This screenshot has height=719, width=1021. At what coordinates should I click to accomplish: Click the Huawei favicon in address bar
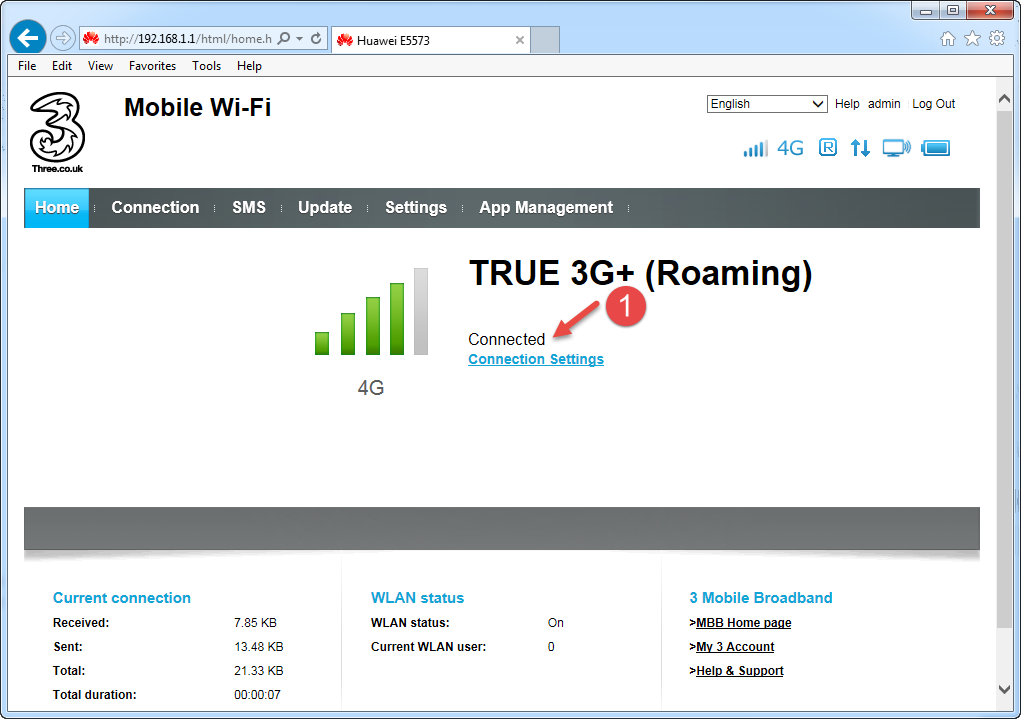91,38
